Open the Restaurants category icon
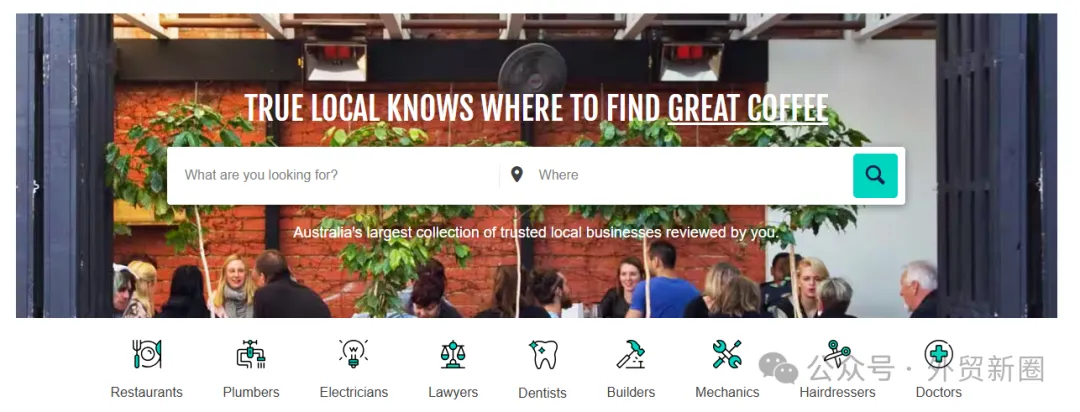Viewport: 1080px width, 412px height. [x=147, y=354]
